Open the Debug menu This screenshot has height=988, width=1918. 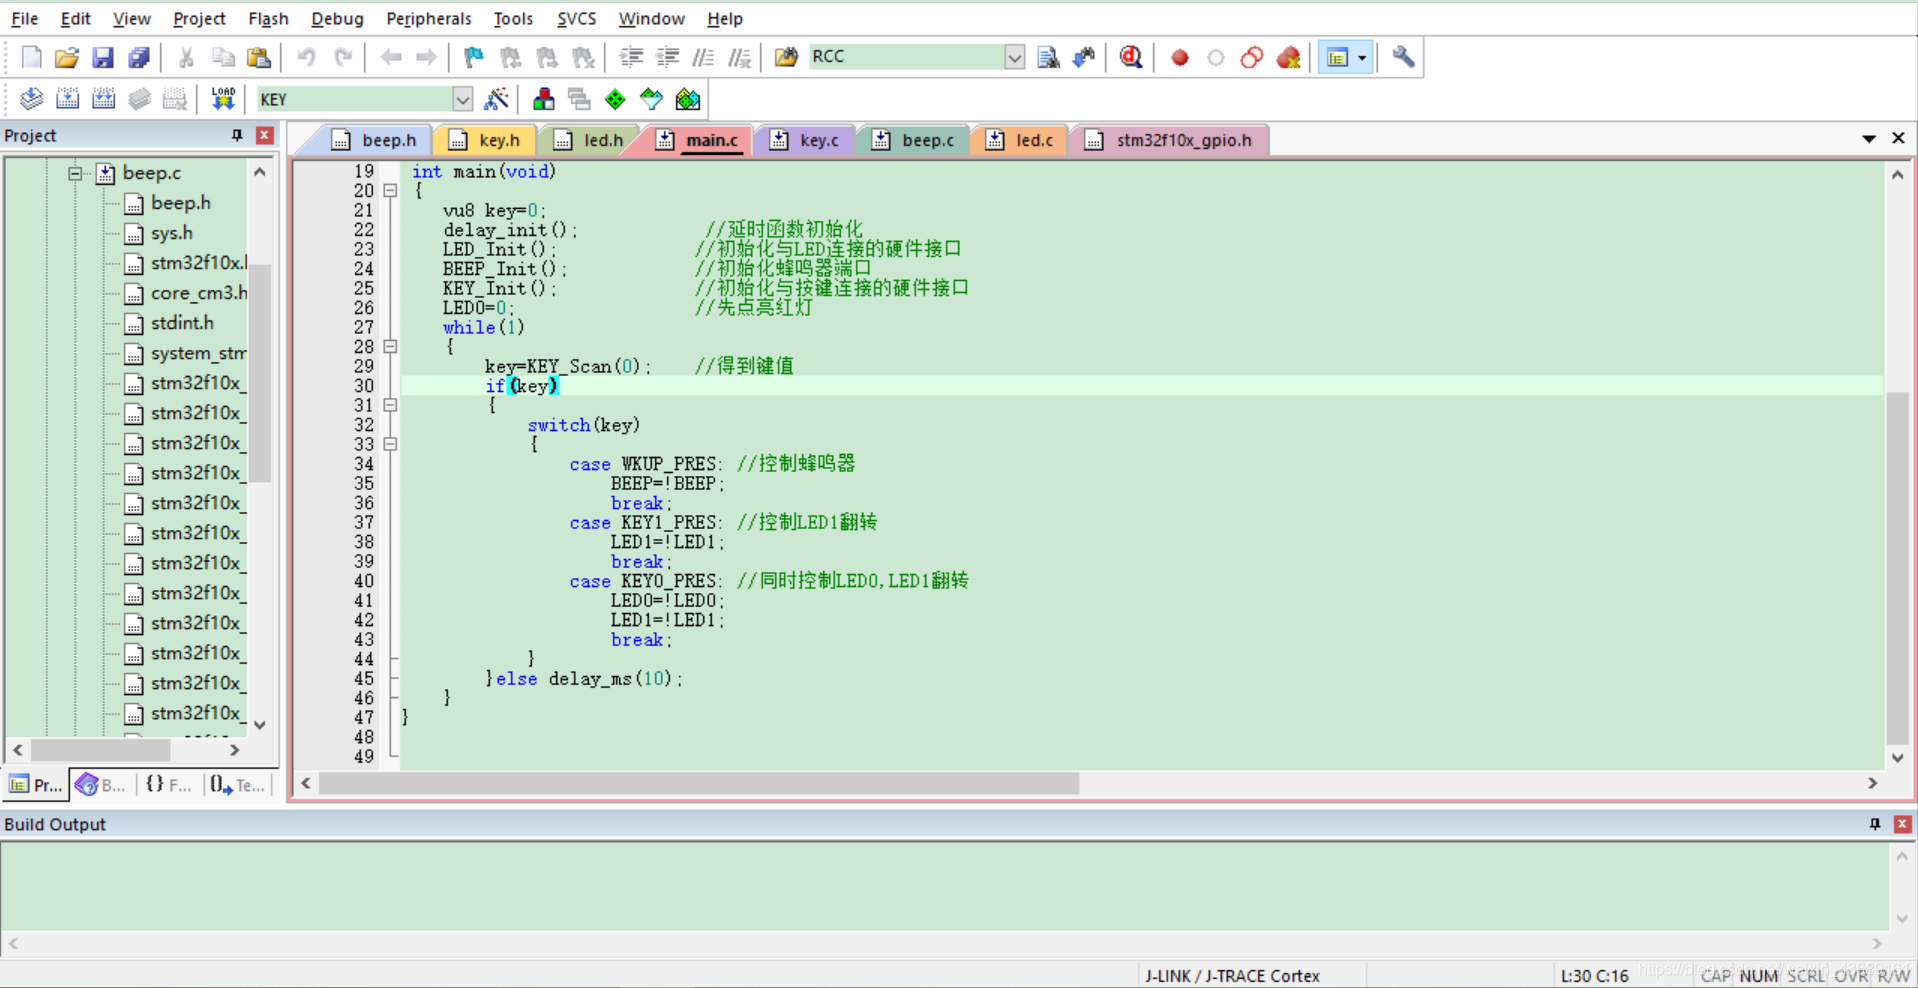(337, 18)
